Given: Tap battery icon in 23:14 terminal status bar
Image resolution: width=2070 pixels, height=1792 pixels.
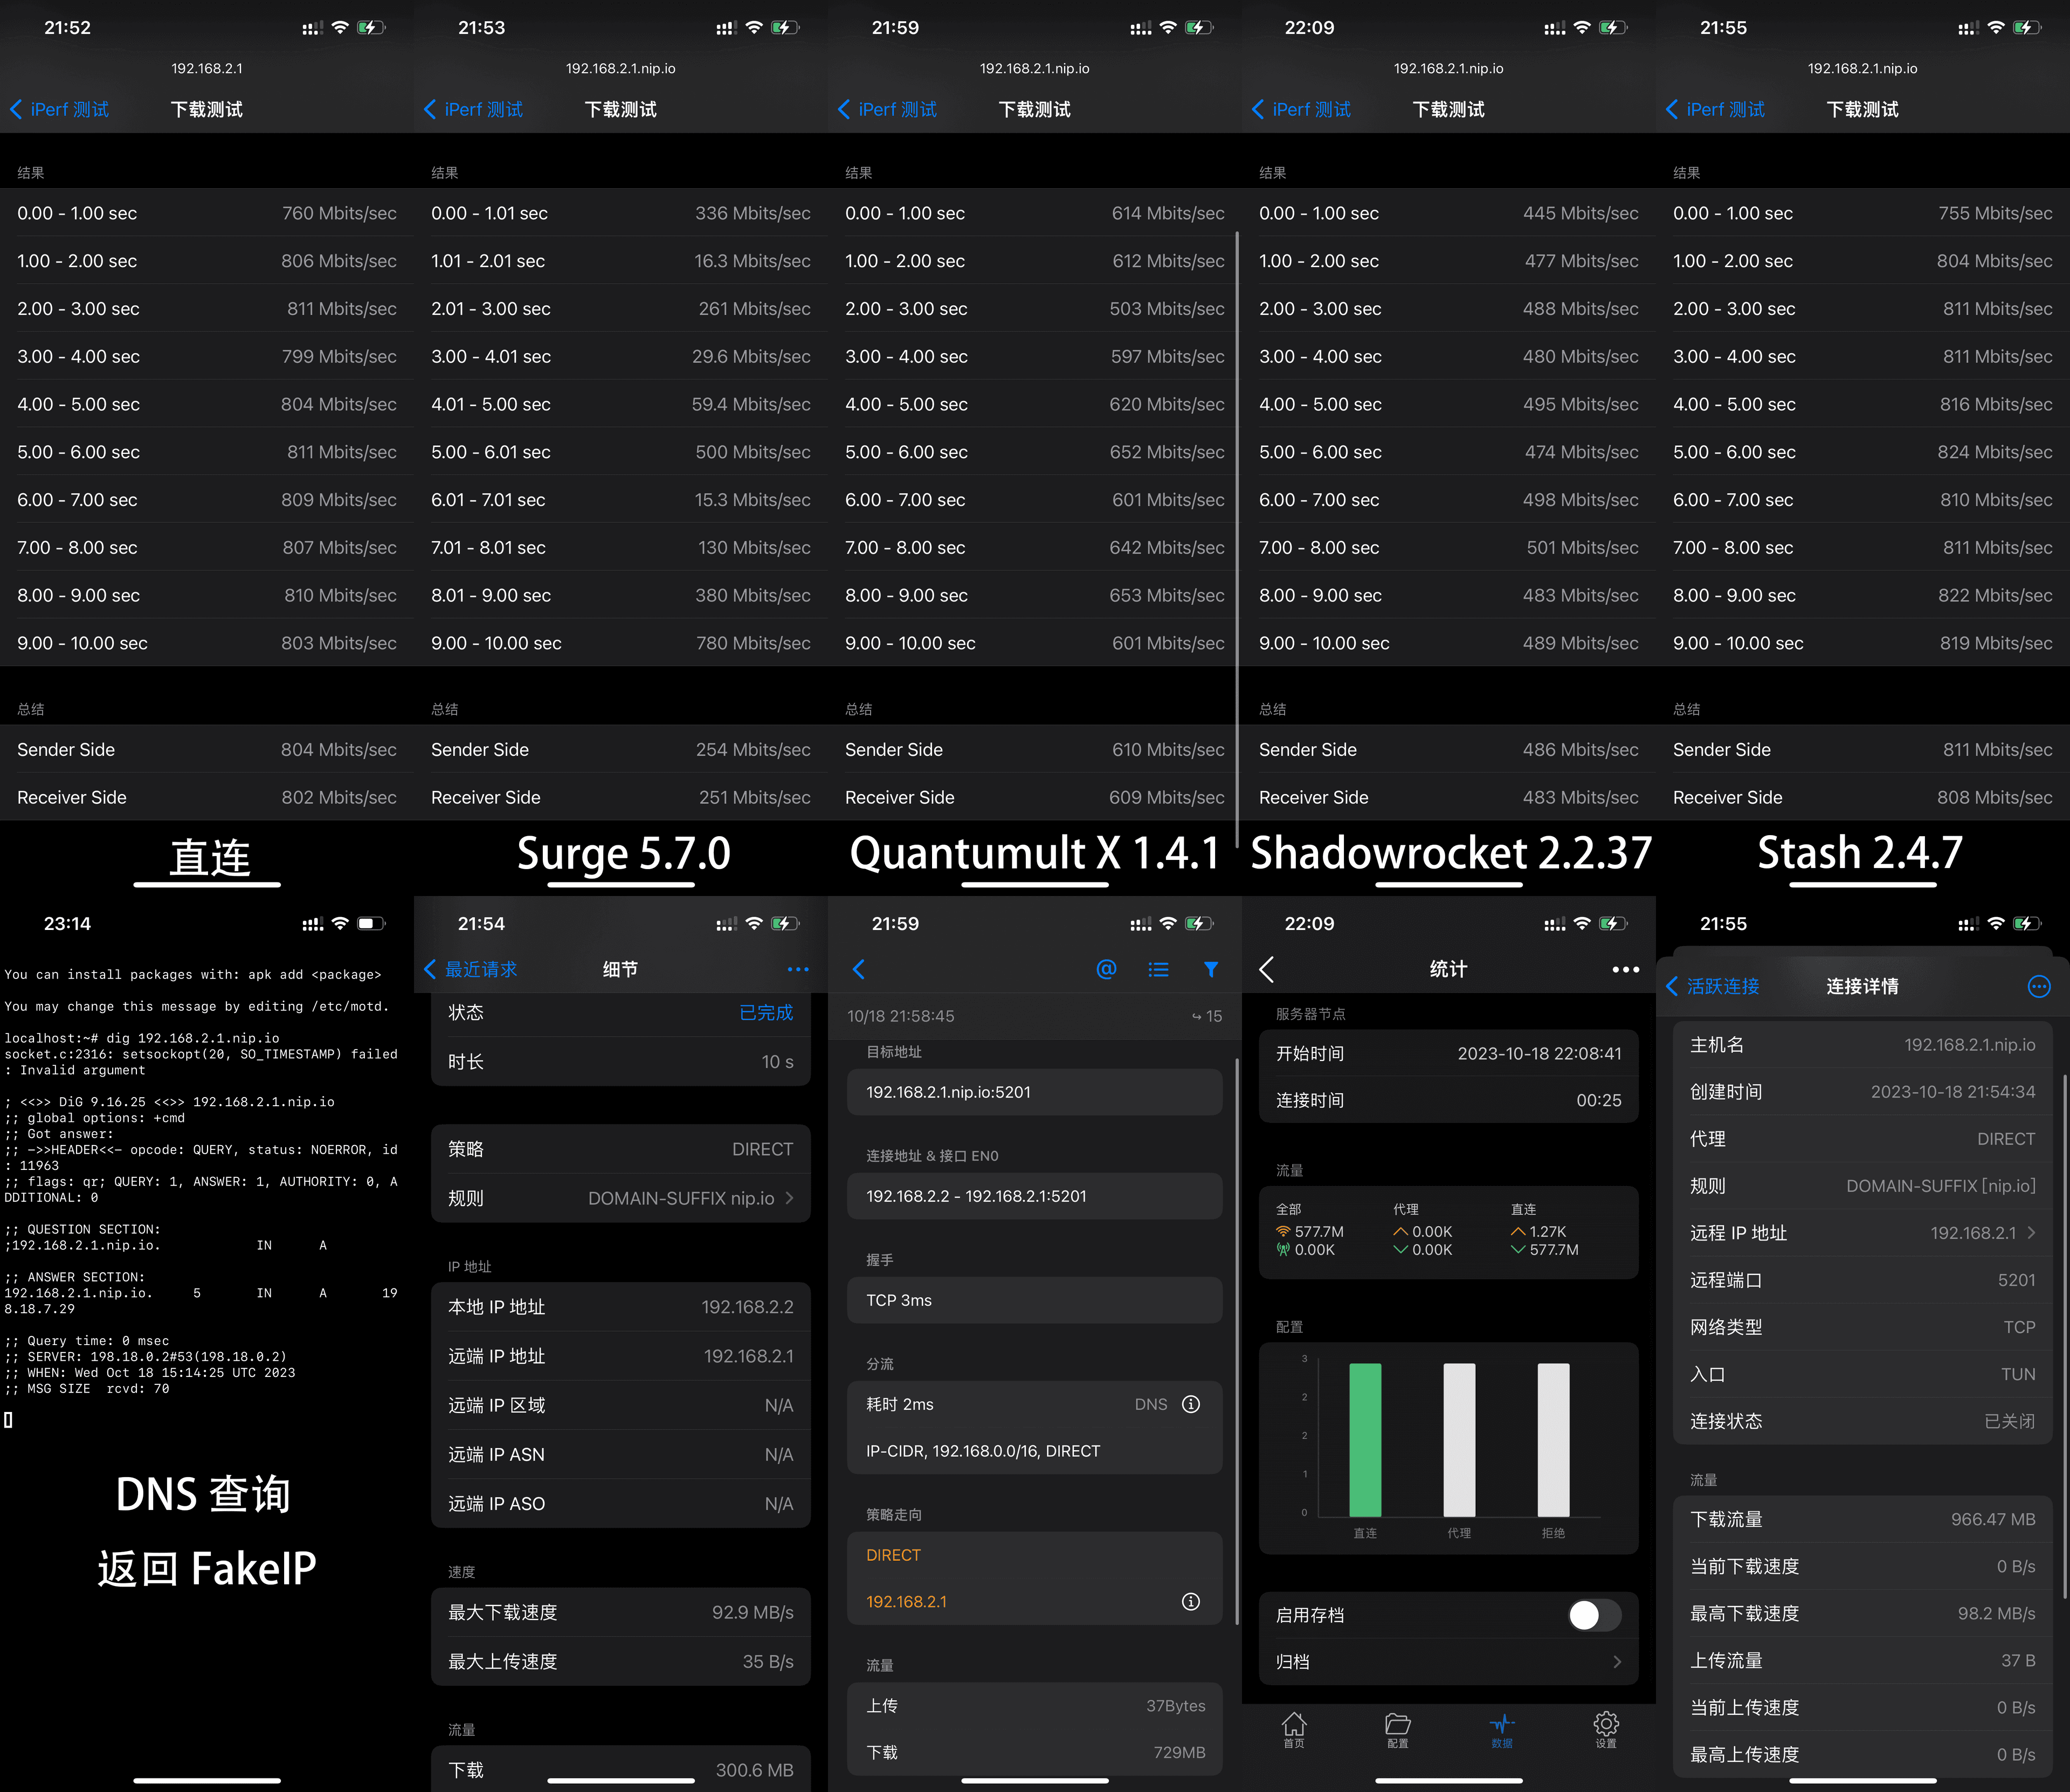Looking at the screenshot, I should 372,924.
